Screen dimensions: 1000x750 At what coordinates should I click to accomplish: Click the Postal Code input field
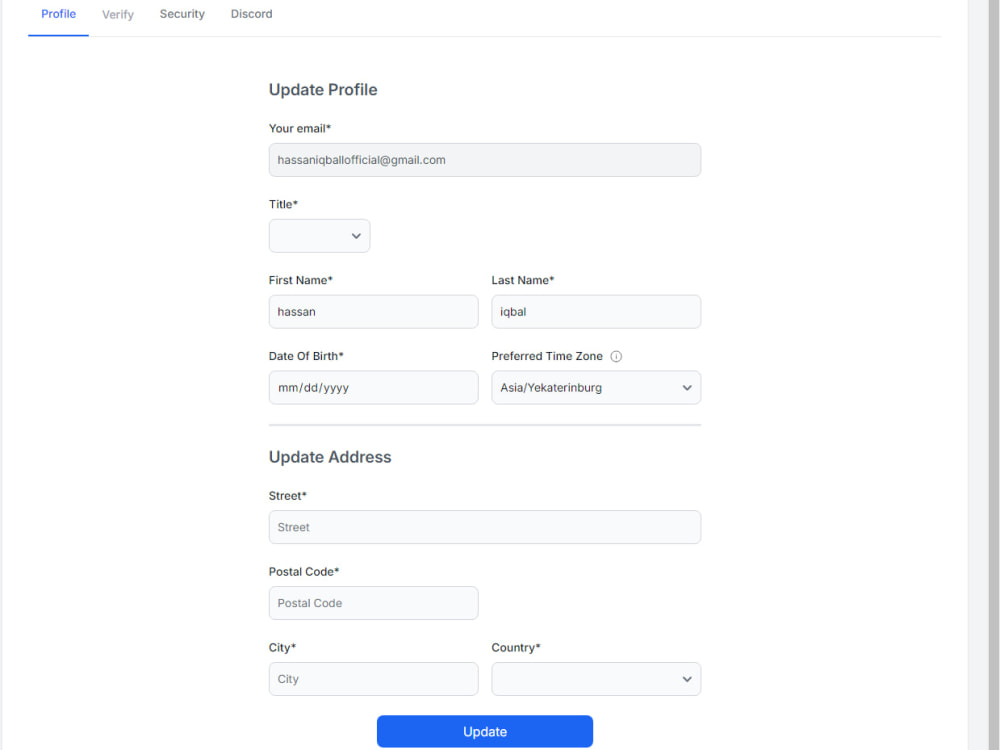(373, 603)
